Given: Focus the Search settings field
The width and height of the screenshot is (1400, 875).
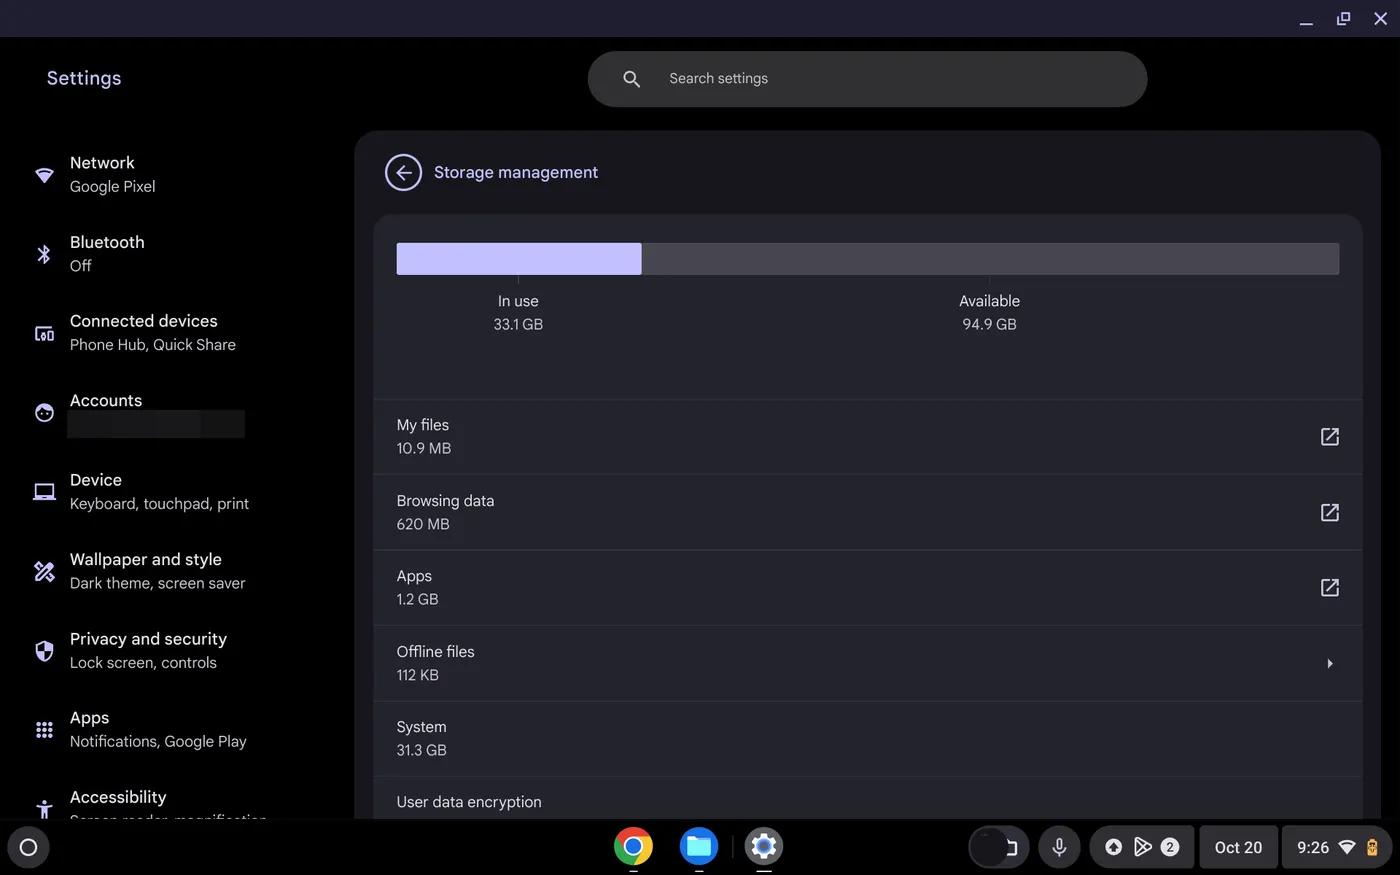Looking at the screenshot, I should (867, 79).
